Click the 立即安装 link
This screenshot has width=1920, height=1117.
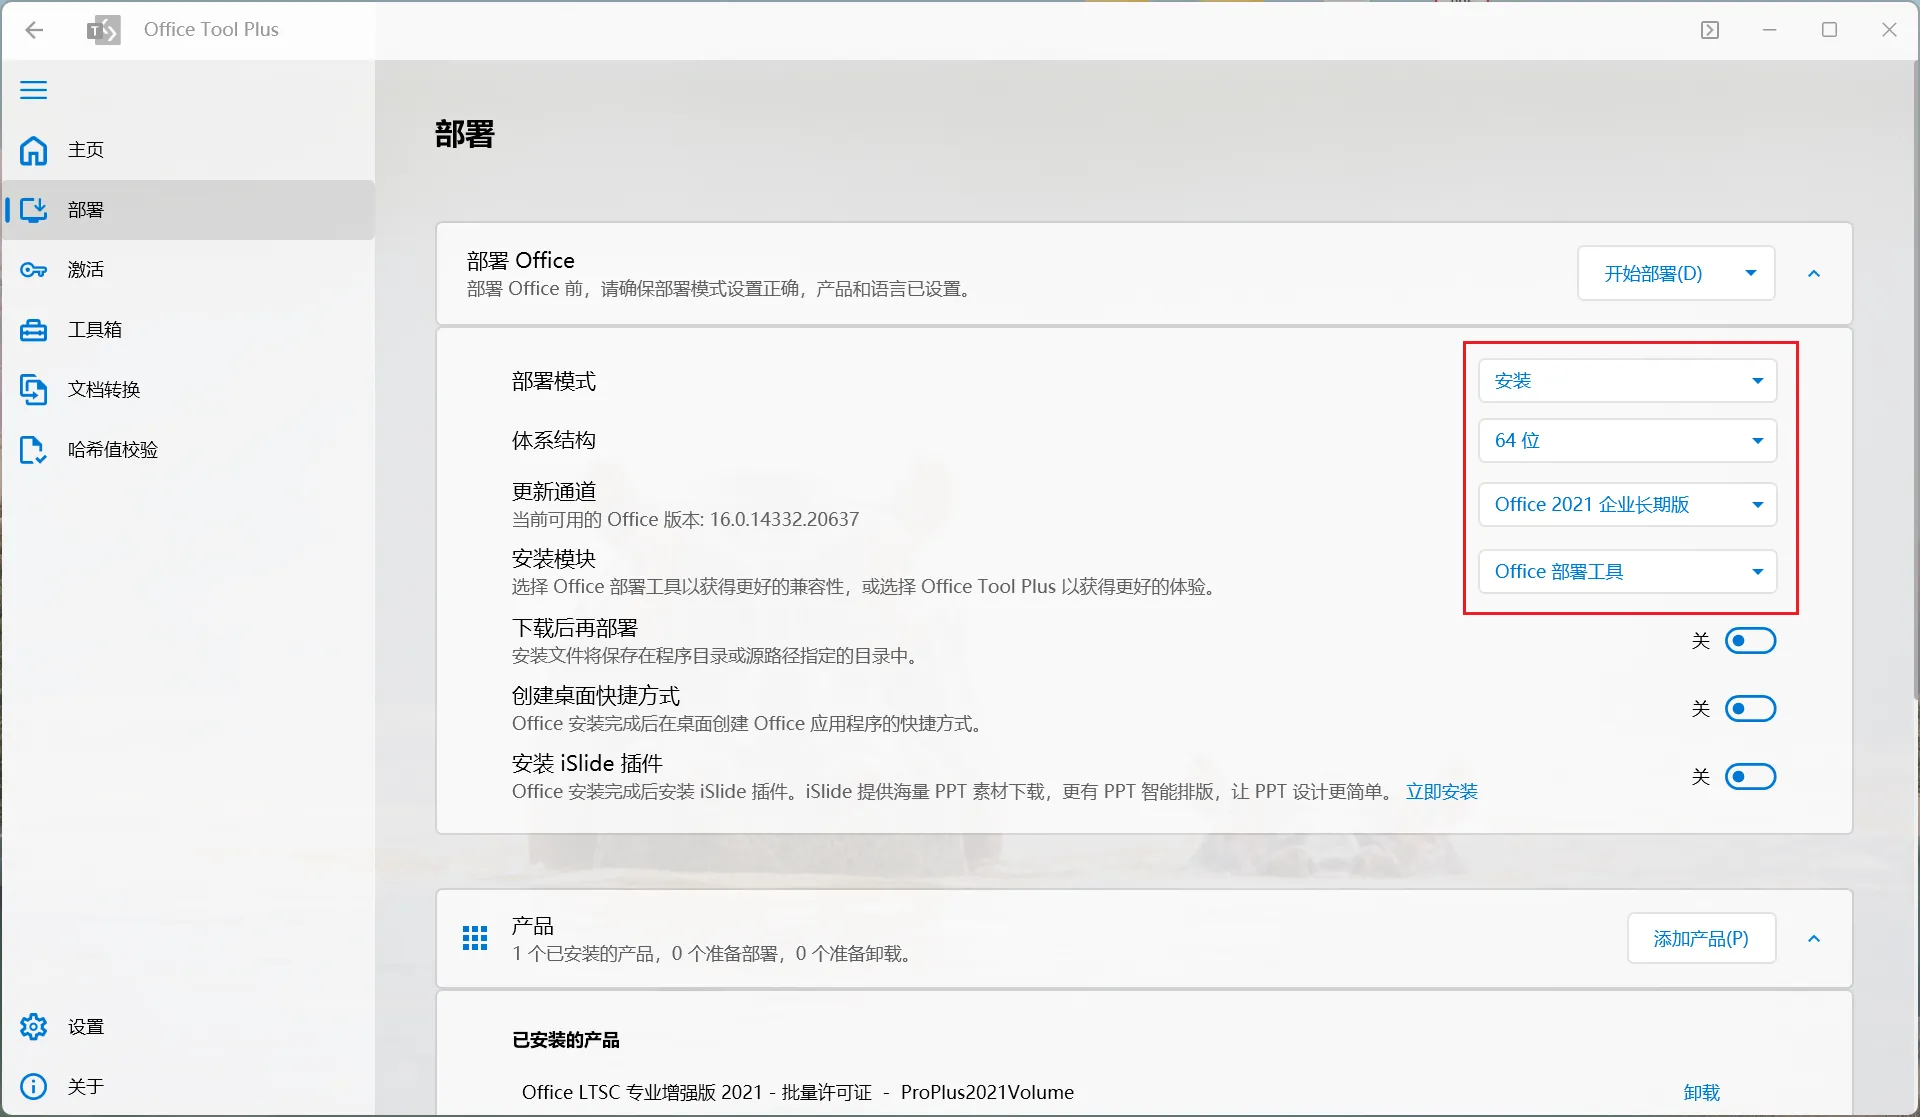tap(1441, 792)
